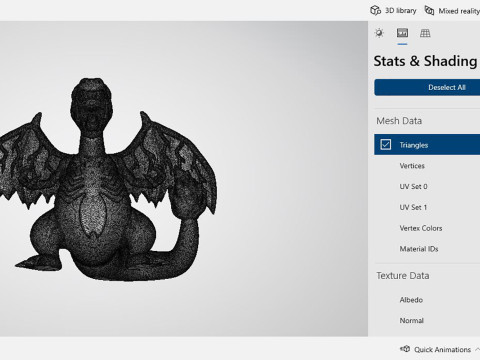This screenshot has height=360, width=480.
Task: Enable the Vertex Colors option
Action: tap(421, 228)
